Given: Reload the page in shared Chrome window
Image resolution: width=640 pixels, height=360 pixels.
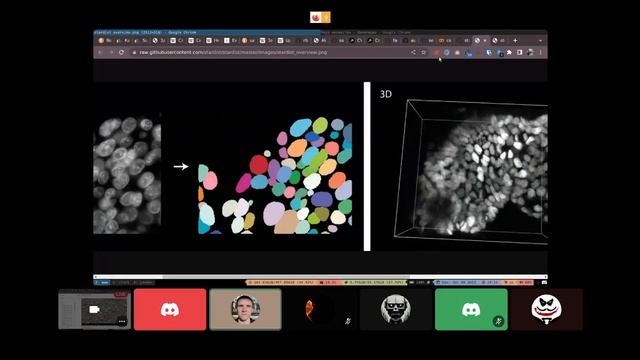Looking at the screenshot, I should 122,52.
